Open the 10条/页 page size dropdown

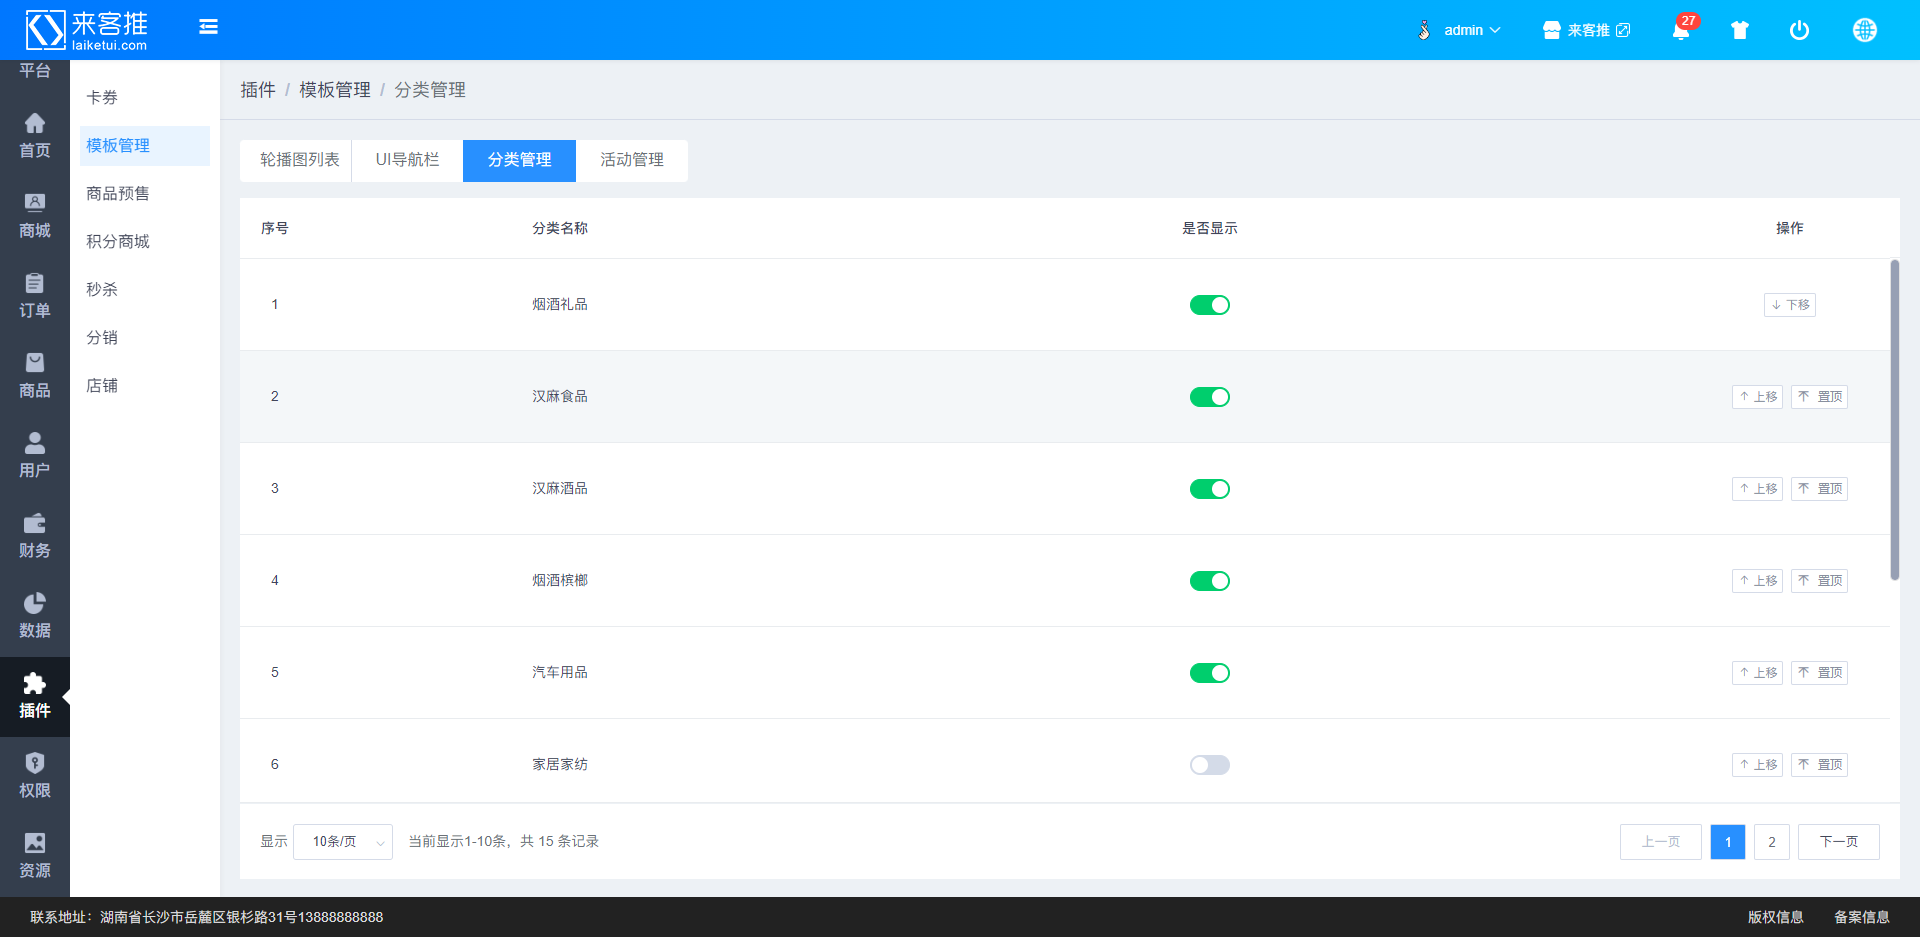pyautogui.click(x=343, y=842)
